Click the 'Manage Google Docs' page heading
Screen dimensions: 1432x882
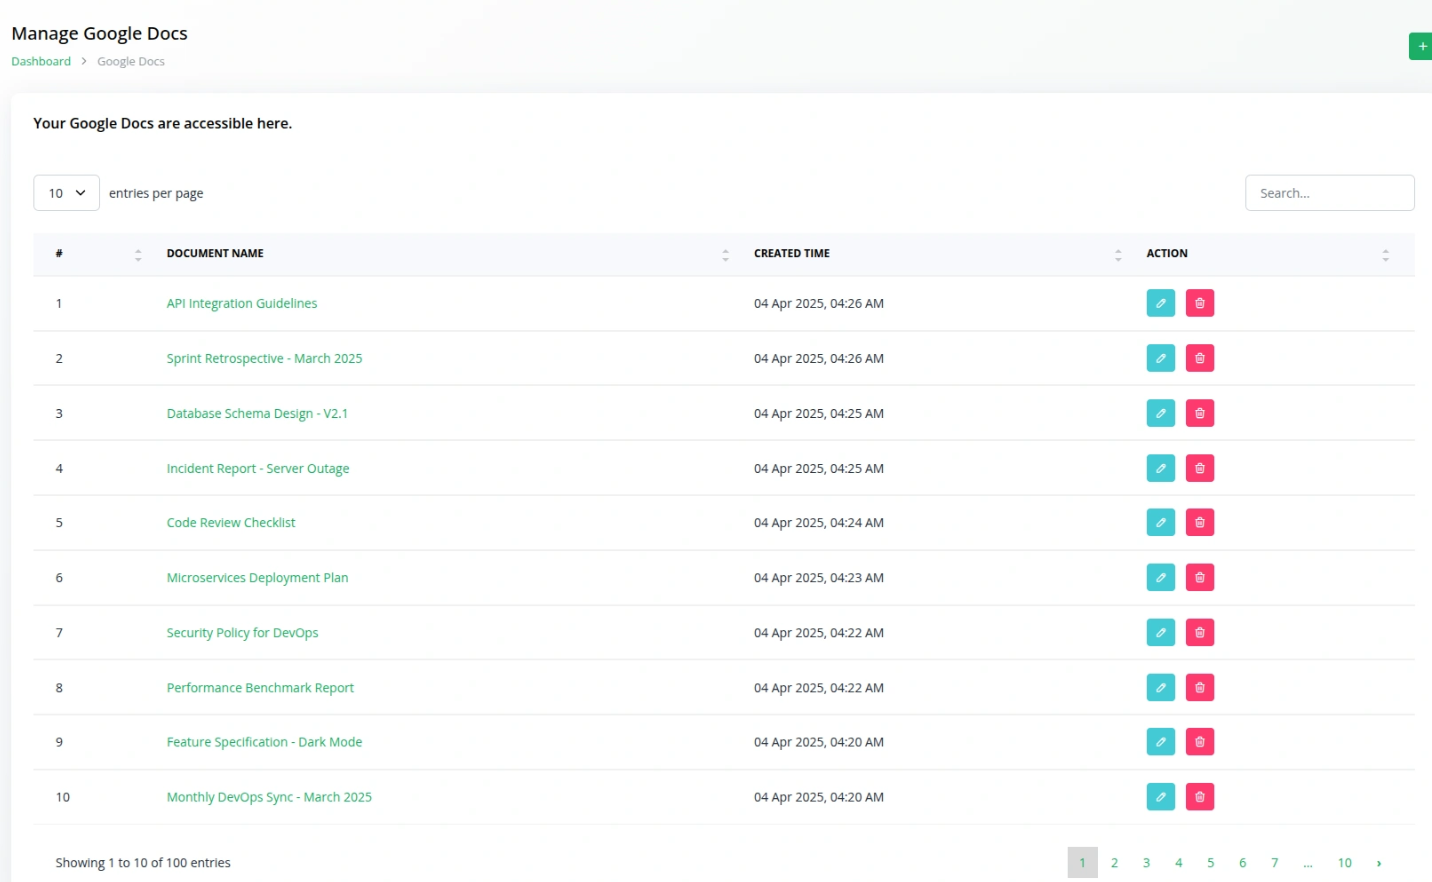99,33
